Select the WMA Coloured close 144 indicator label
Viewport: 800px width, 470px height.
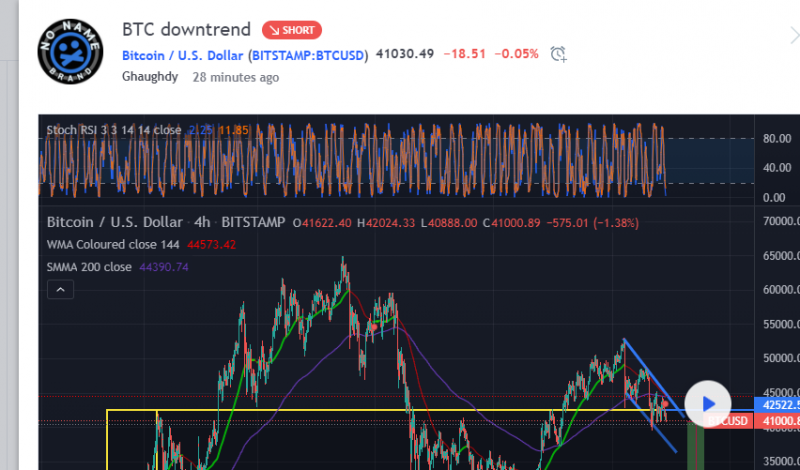113,245
